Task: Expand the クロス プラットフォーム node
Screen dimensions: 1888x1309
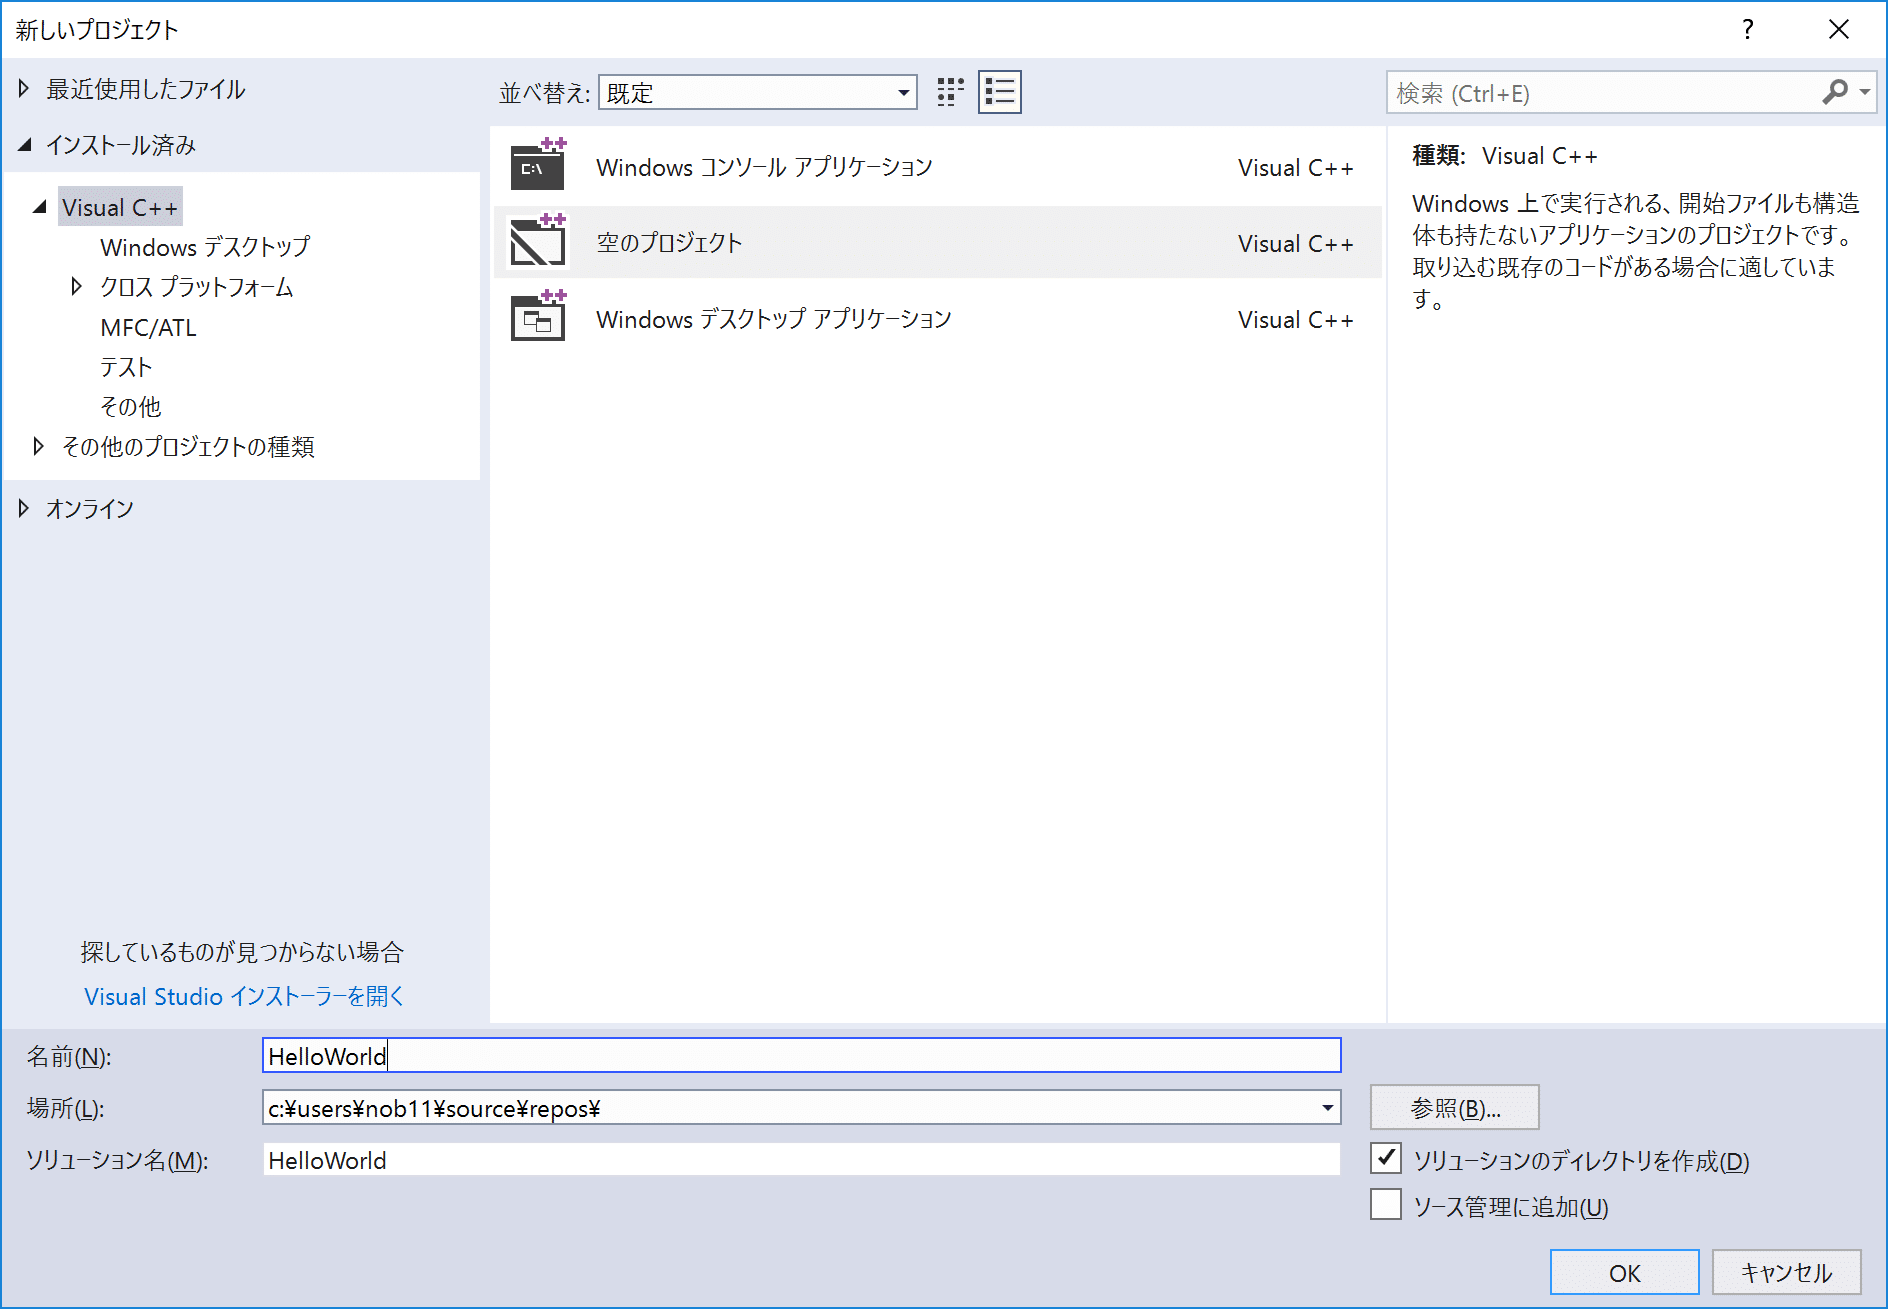Action: pos(77,286)
